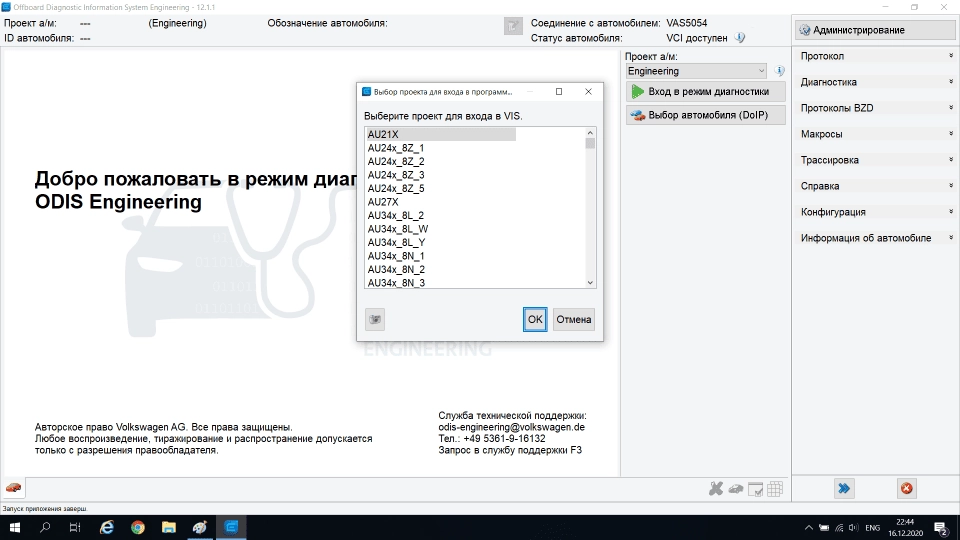This screenshot has height=540, width=960.
Task: Click the red stop X icon
Action: point(907,488)
